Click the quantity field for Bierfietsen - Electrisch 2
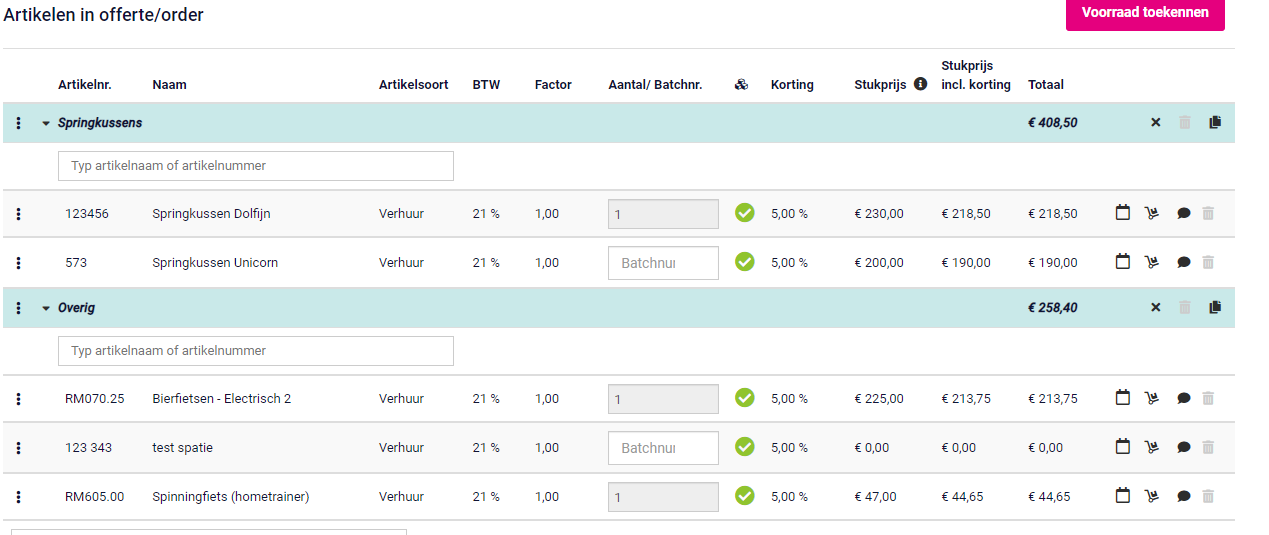This screenshot has width=1269, height=535. [x=663, y=399]
